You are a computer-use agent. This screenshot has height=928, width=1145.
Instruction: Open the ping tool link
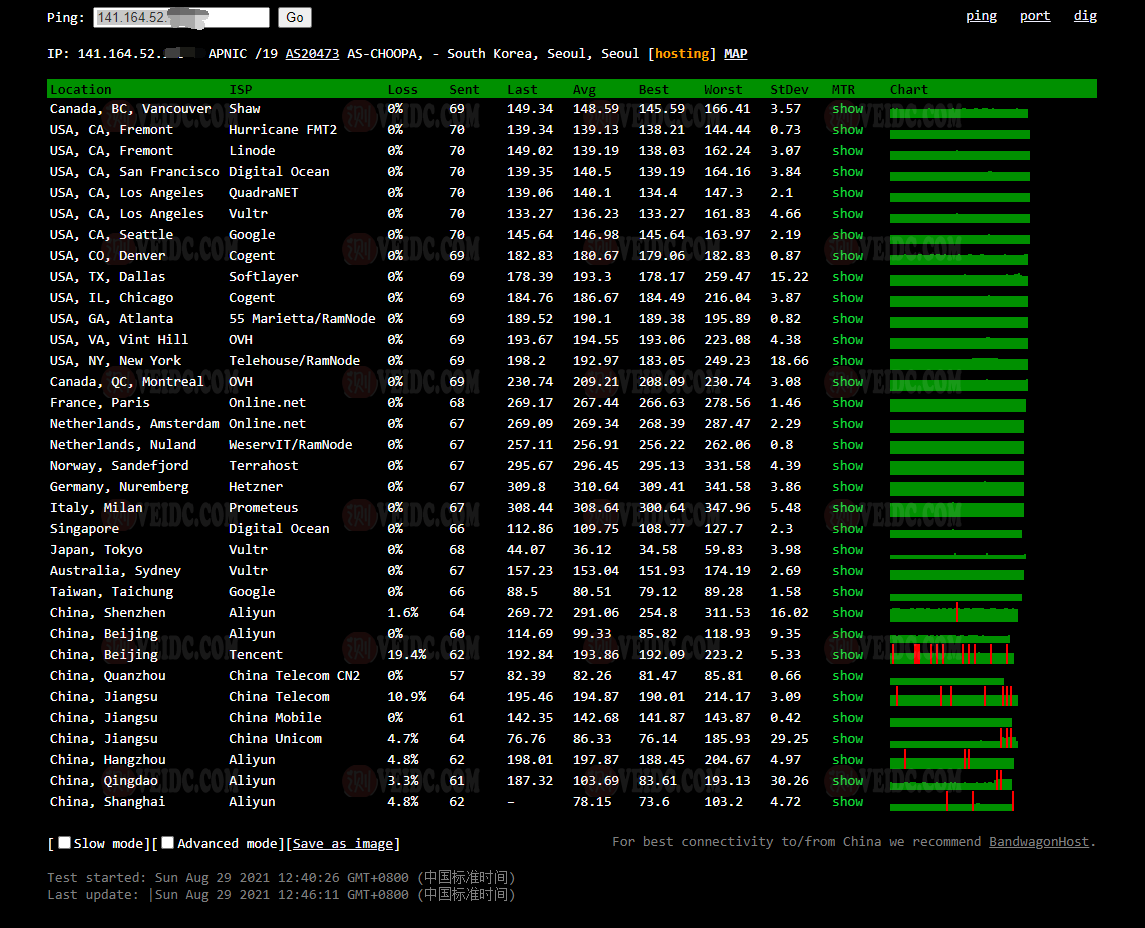pos(981,16)
